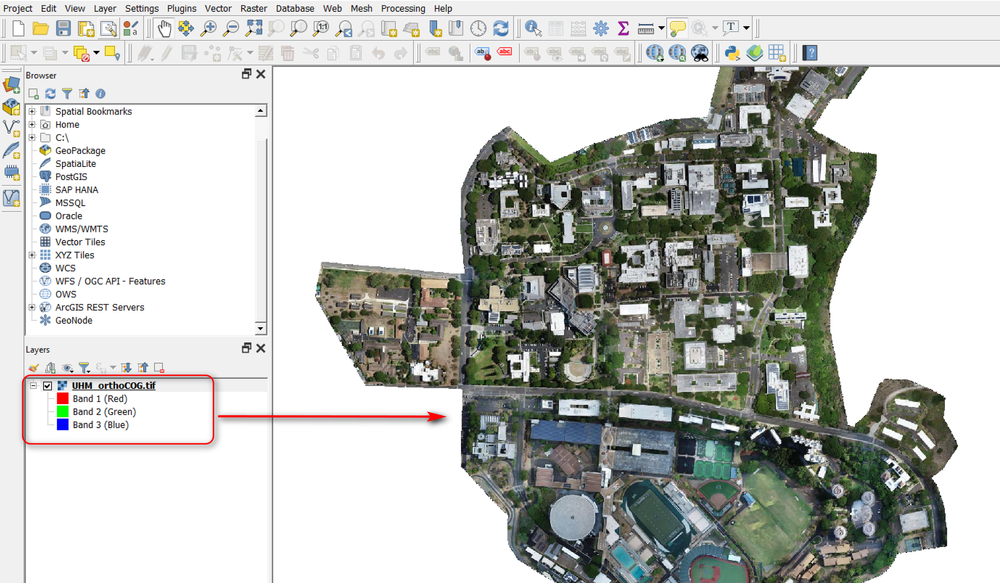Select WMS/WMTS in Browser tree

point(82,229)
